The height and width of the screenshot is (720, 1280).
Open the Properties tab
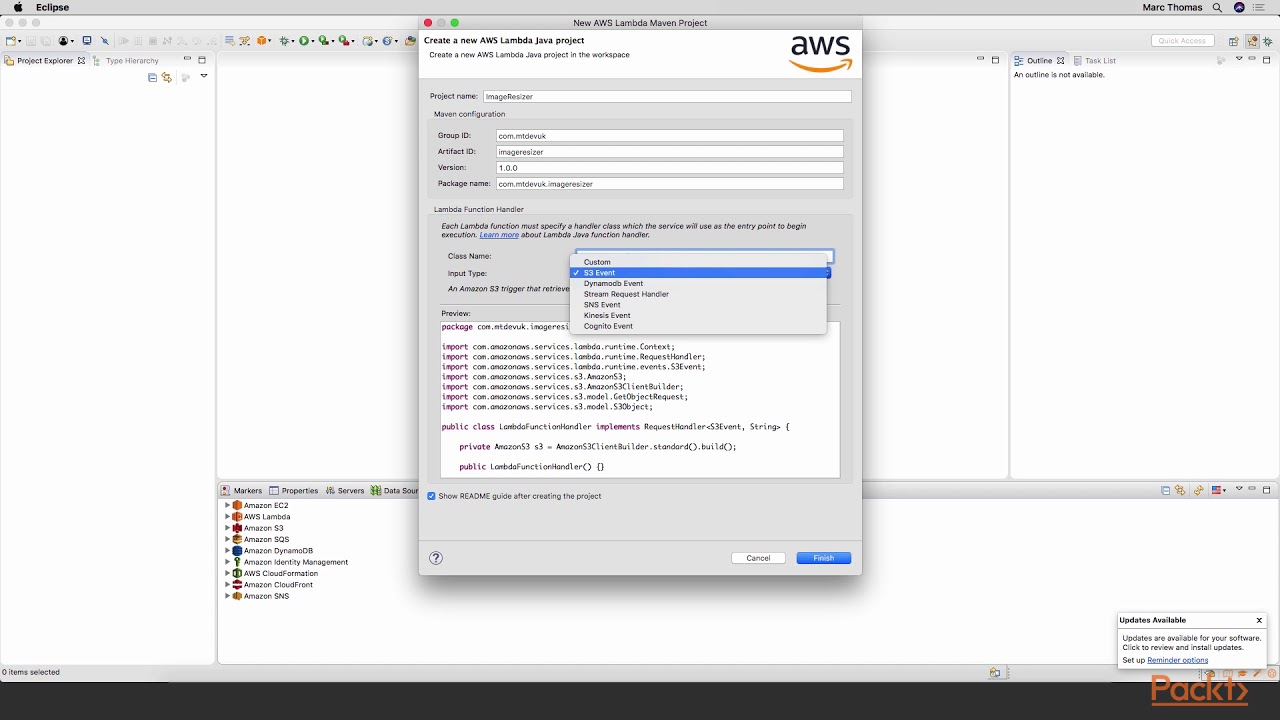point(293,491)
